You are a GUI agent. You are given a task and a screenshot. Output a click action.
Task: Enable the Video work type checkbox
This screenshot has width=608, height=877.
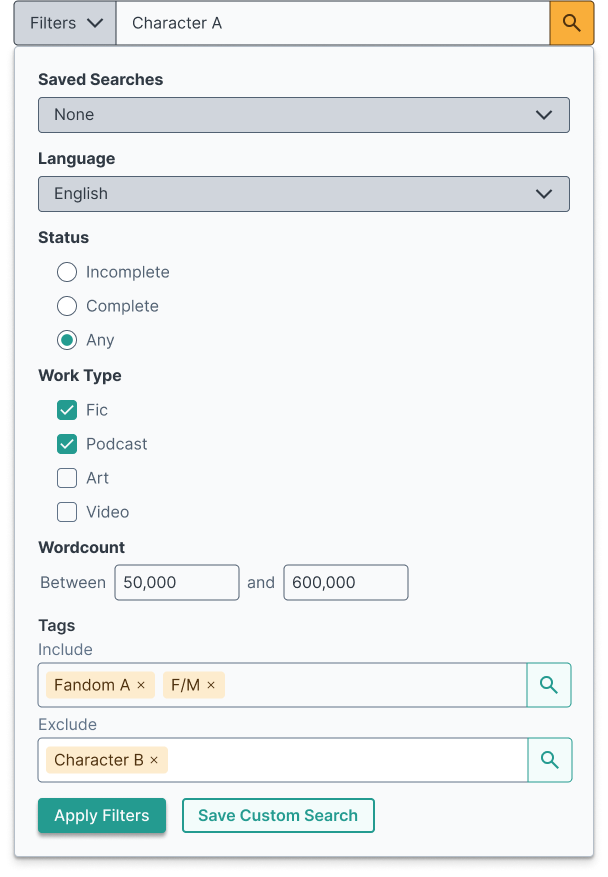[67, 512]
